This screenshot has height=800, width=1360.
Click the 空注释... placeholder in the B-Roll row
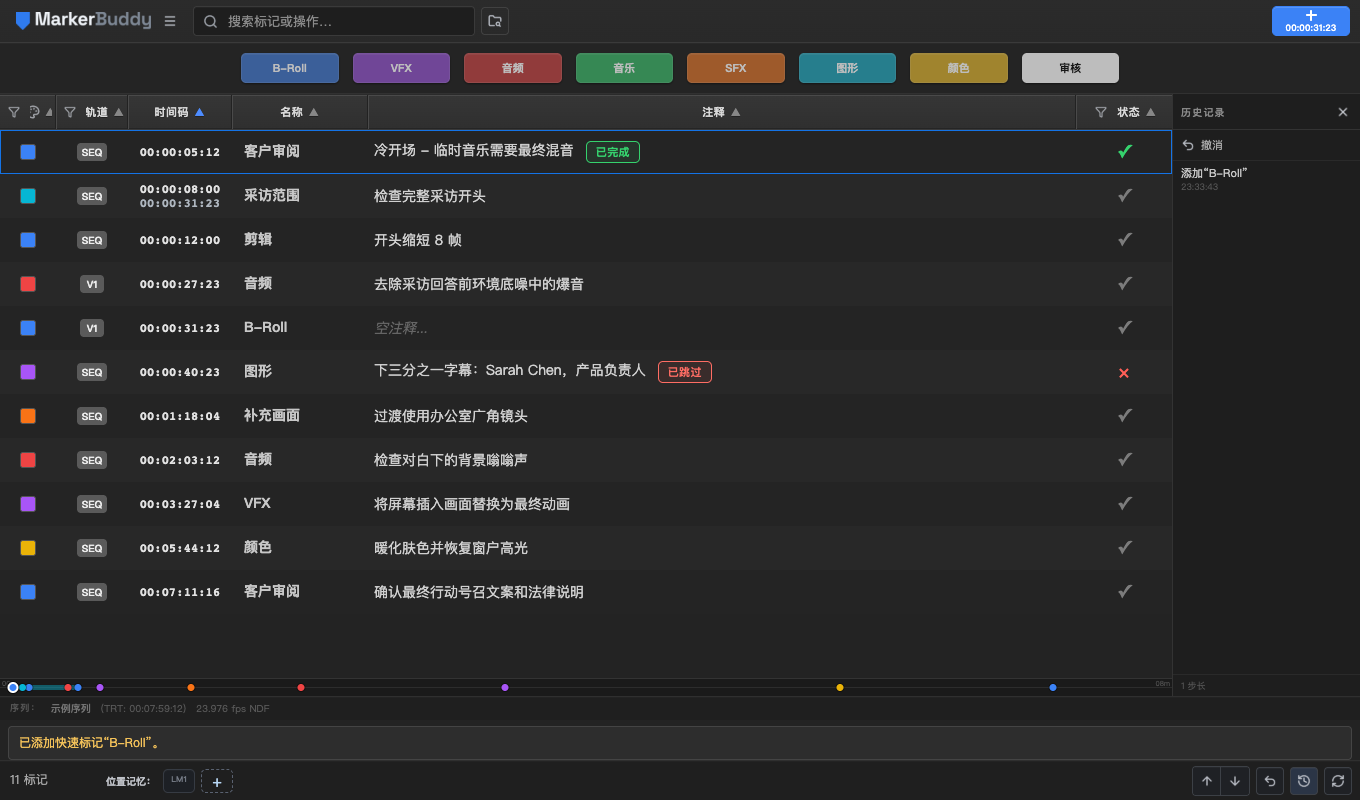(400, 328)
